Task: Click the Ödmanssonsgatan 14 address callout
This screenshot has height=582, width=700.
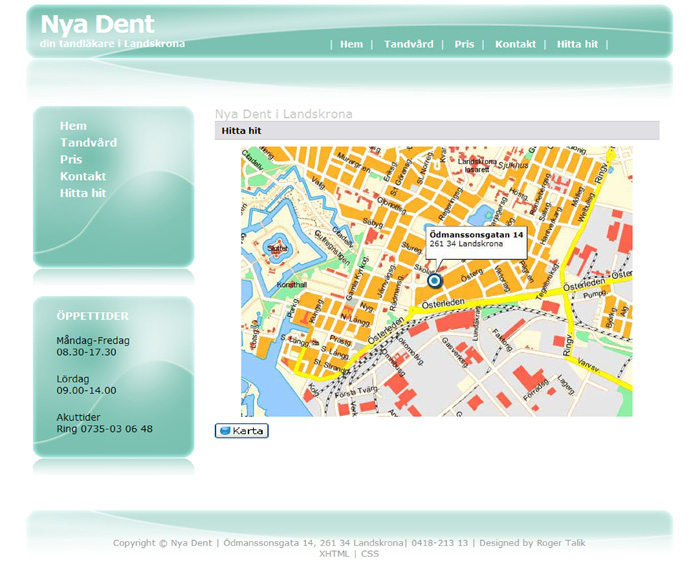Action: (x=476, y=239)
